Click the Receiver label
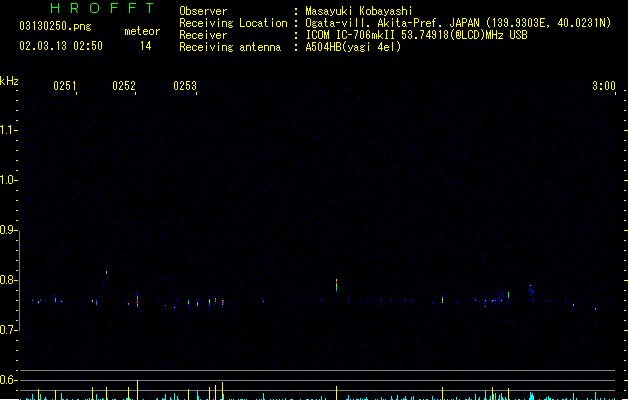Image resolution: width=629 pixels, height=400 pixels. click(x=203, y=35)
